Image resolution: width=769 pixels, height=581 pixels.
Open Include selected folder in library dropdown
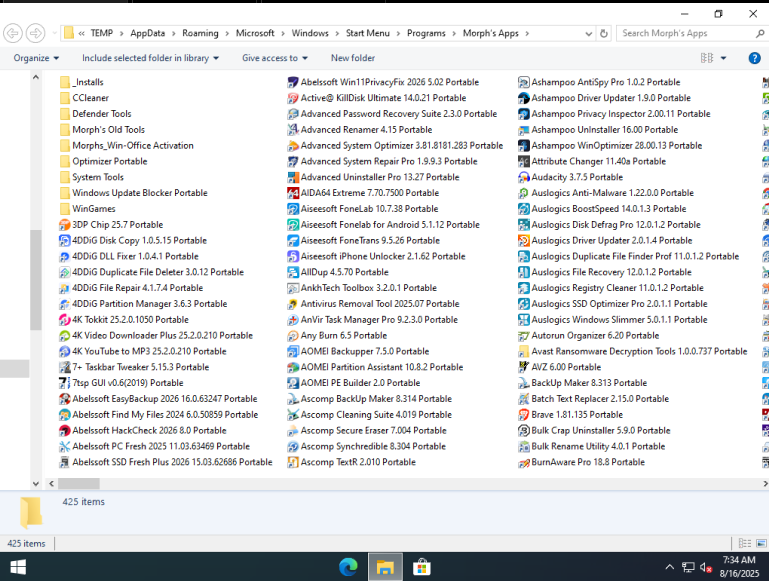[150, 58]
